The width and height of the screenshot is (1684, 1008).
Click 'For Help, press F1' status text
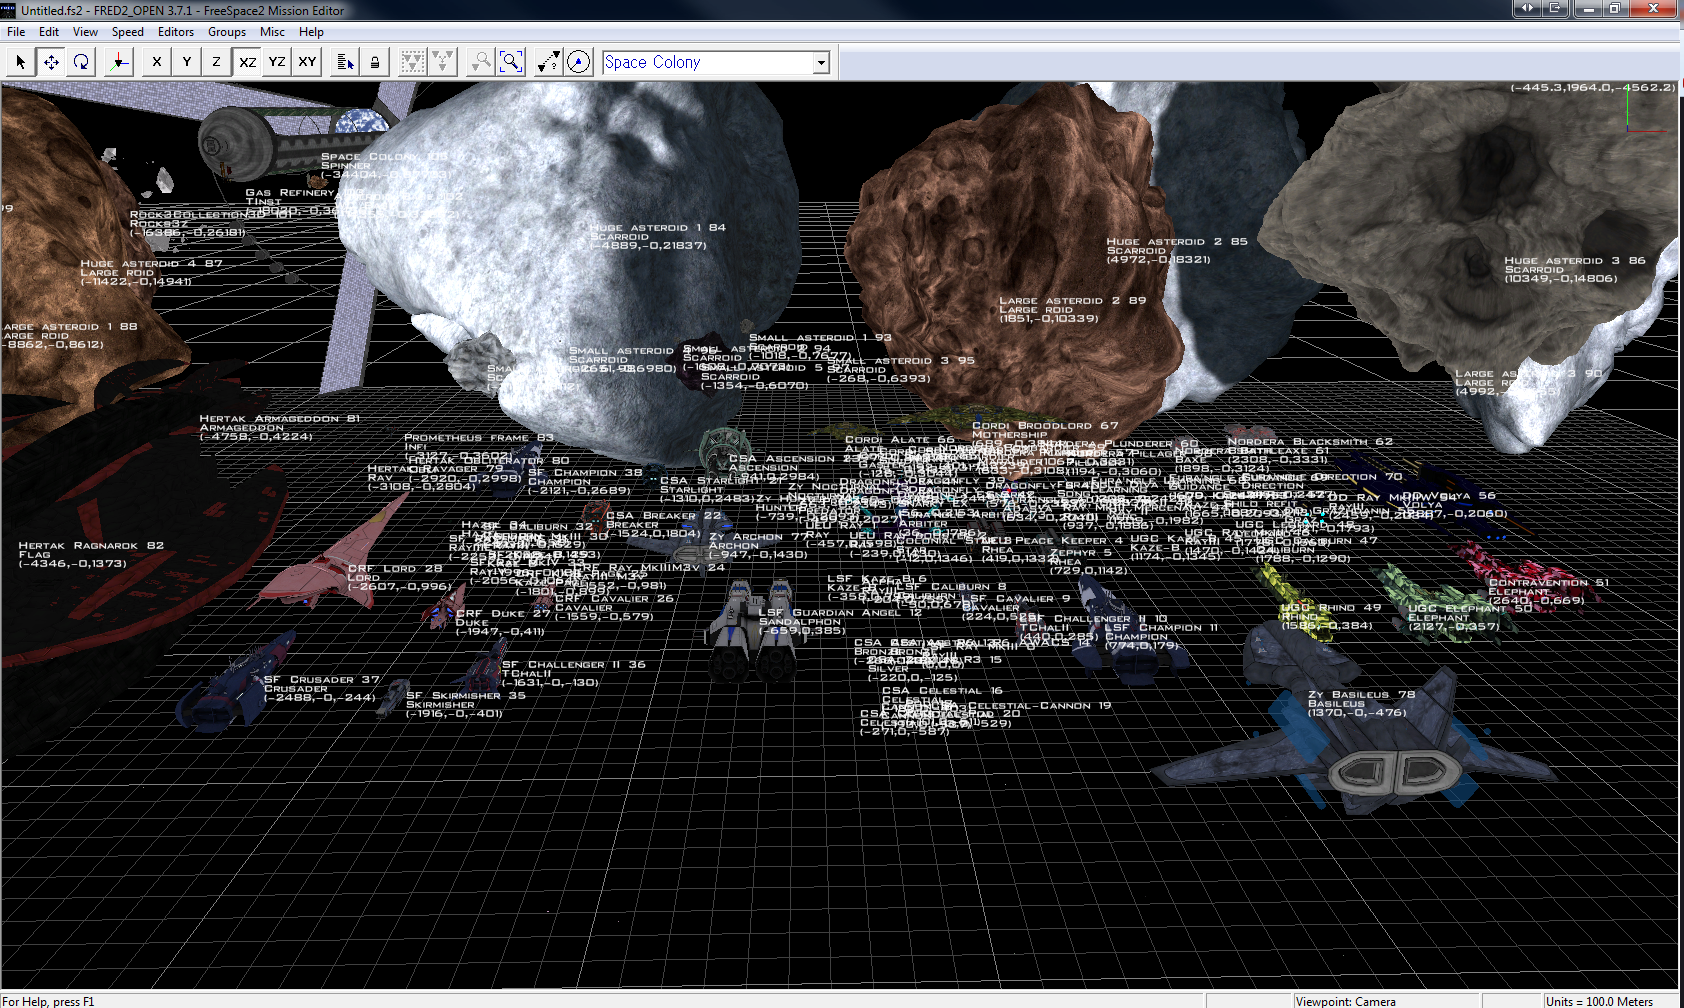pos(48,1001)
